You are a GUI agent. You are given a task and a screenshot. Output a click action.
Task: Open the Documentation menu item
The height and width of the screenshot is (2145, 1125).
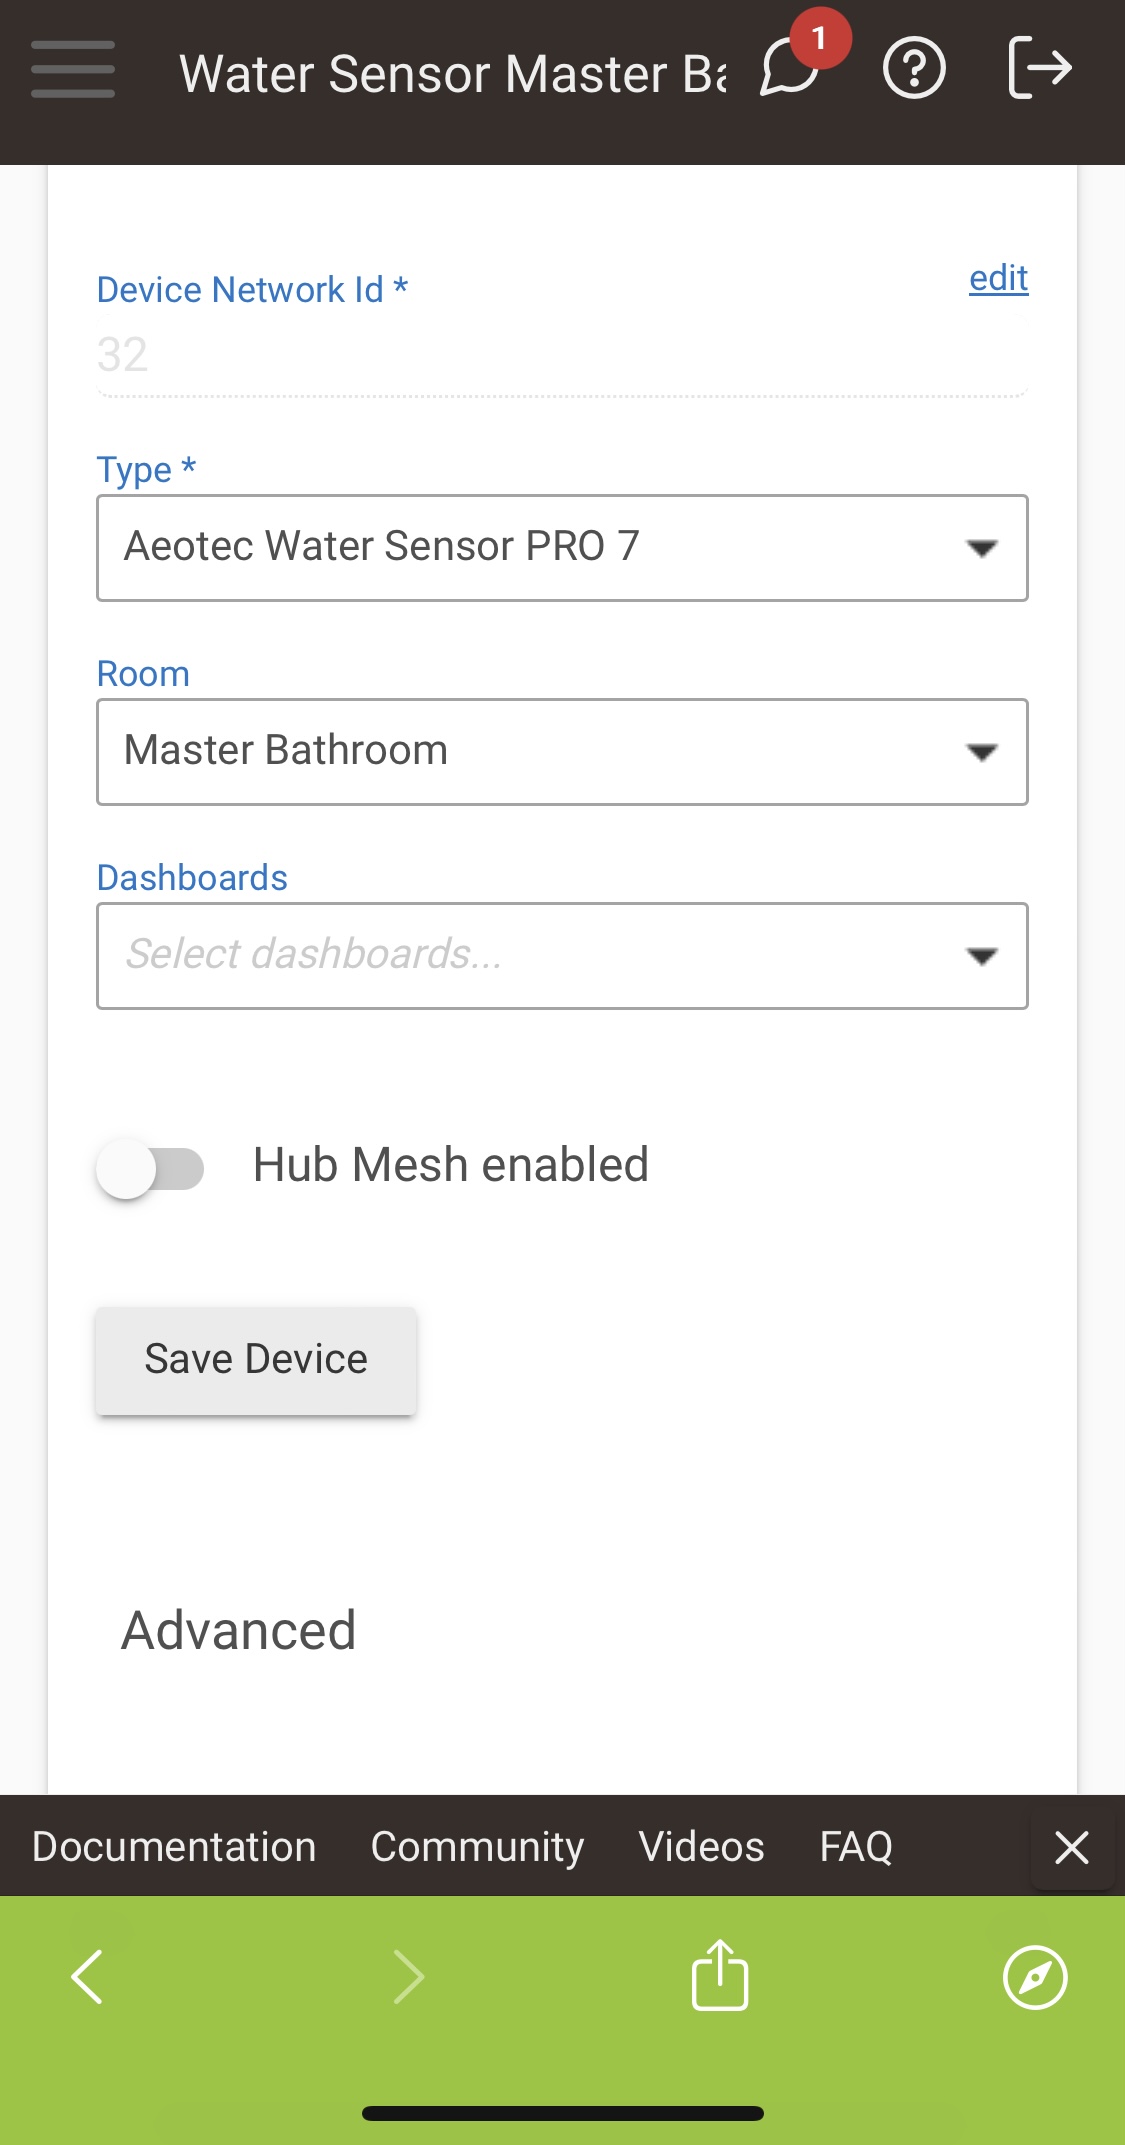[x=172, y=1847]
